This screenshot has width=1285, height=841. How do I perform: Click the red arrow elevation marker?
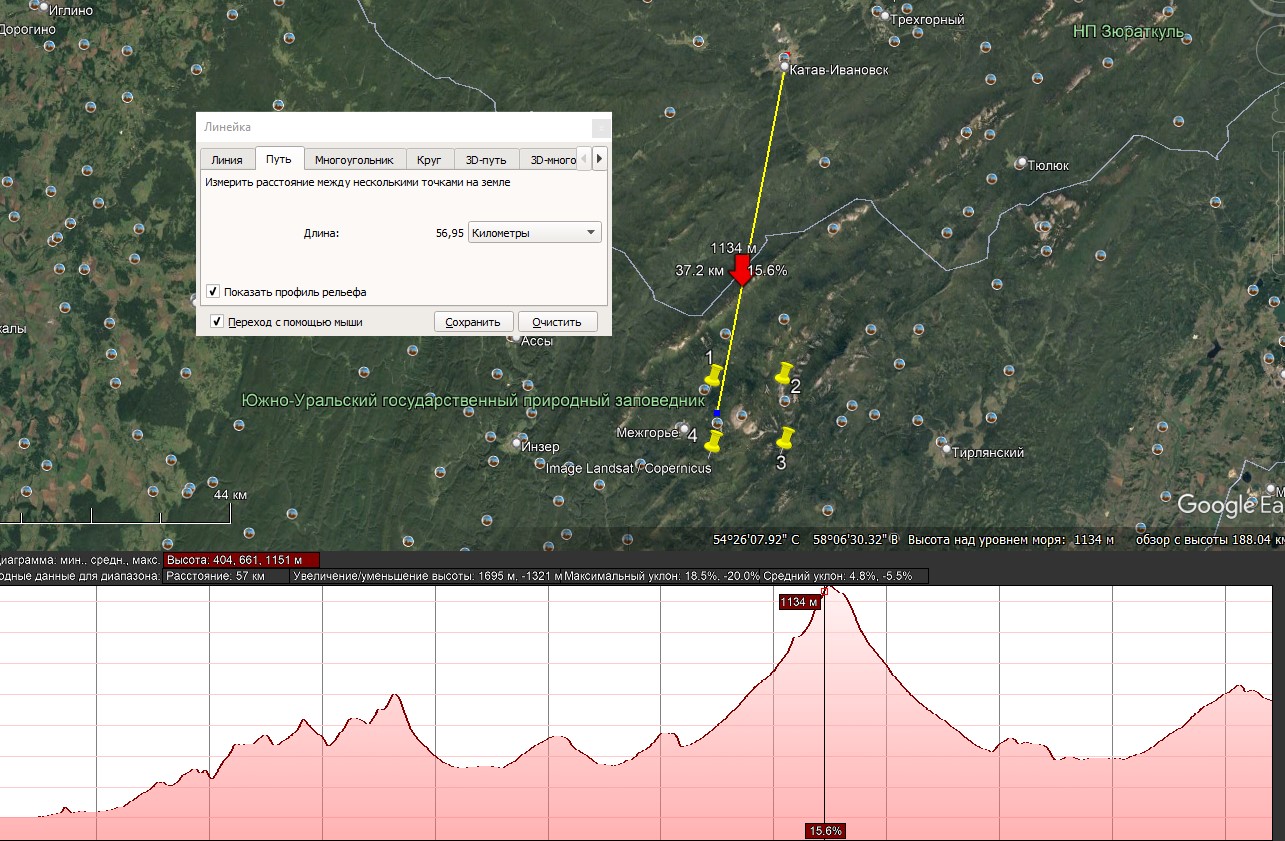[x=741, y=270]
